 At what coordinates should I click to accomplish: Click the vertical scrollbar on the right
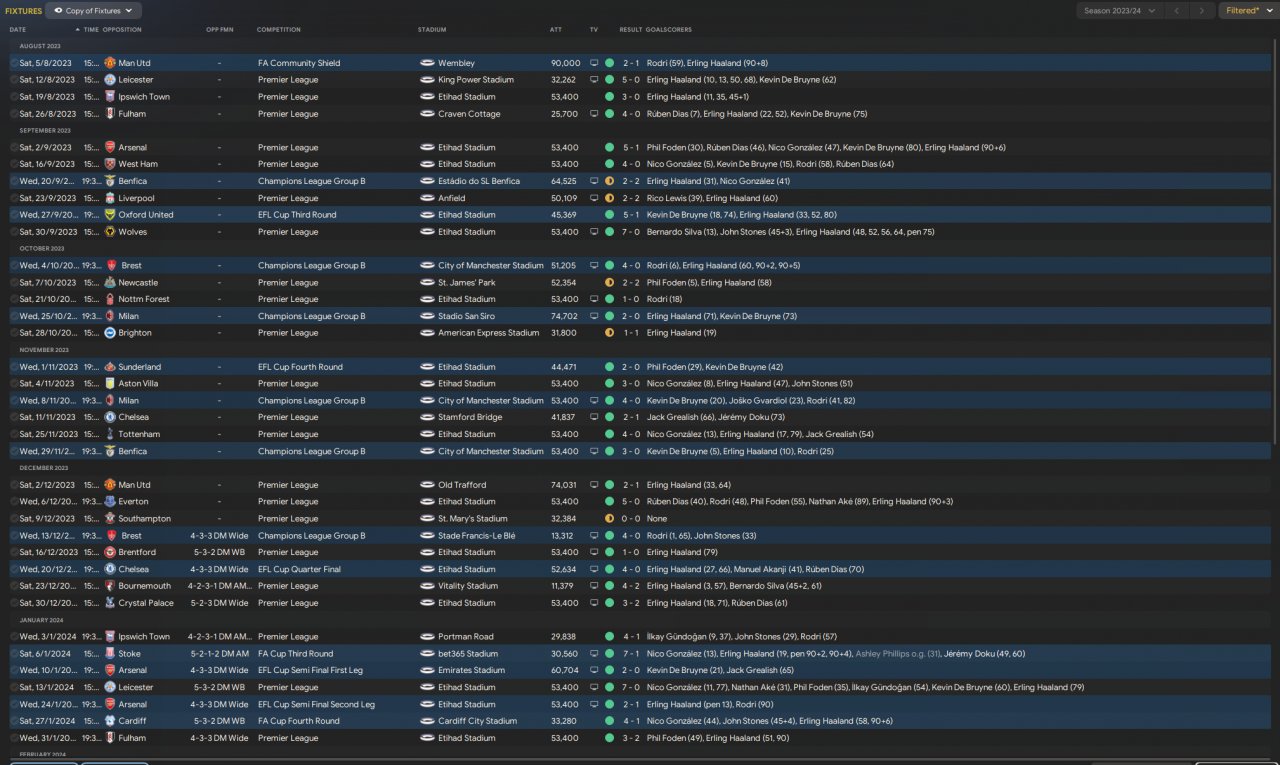click(x=1274, y=240)
